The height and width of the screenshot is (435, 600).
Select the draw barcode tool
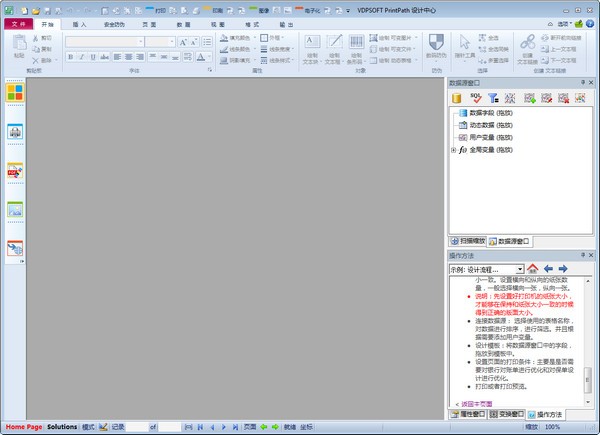coord(357,49)
